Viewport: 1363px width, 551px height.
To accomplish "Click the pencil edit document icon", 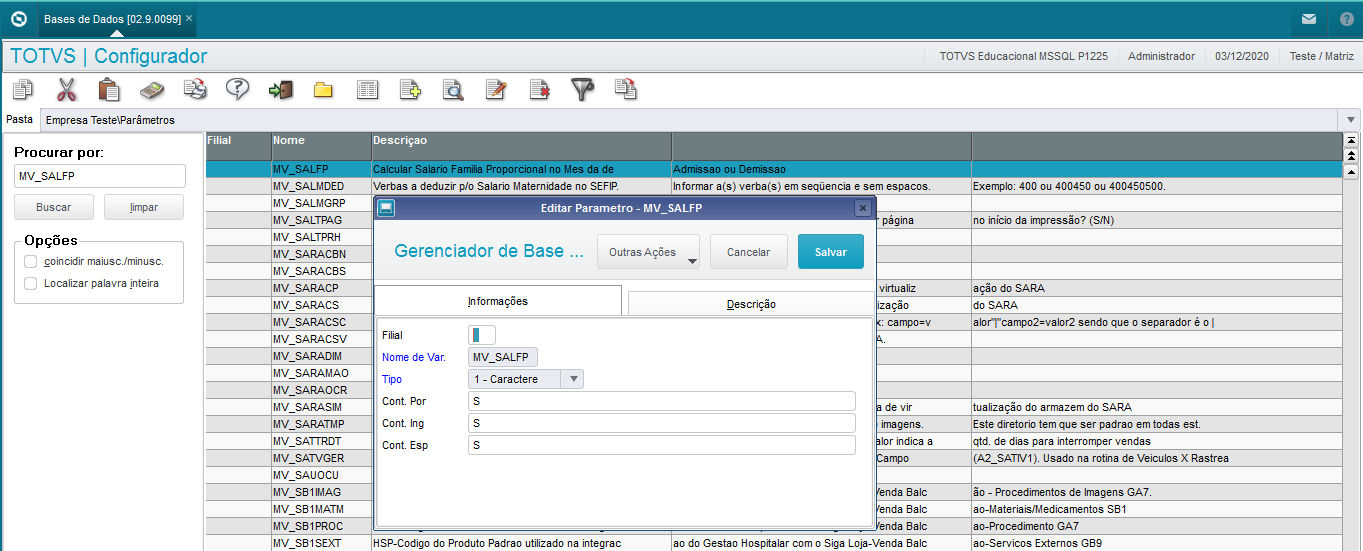I will click(x=496, y=89).
